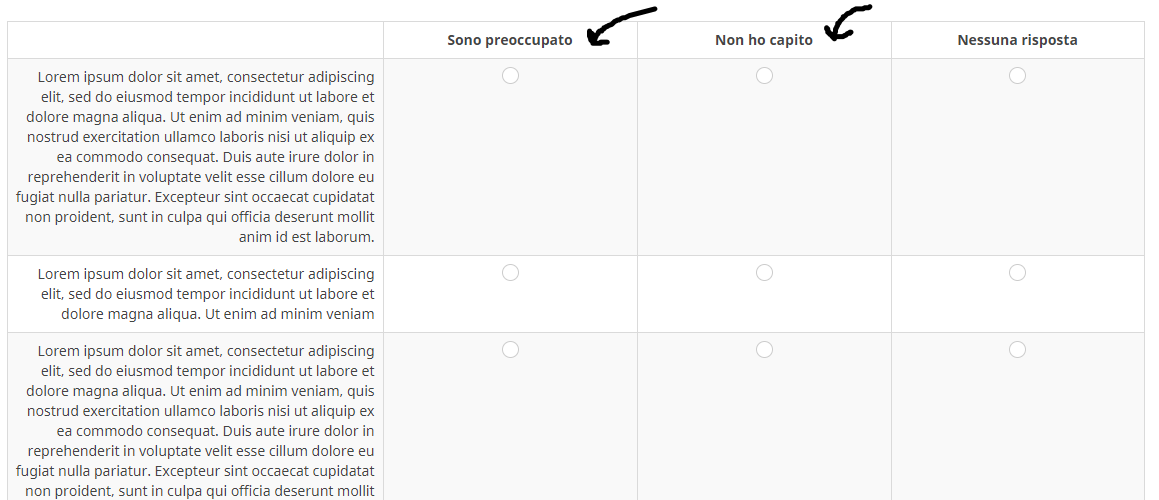Click the first question's Lorem ipsum paragraph
1159x500 pixels.
[196, 157]
